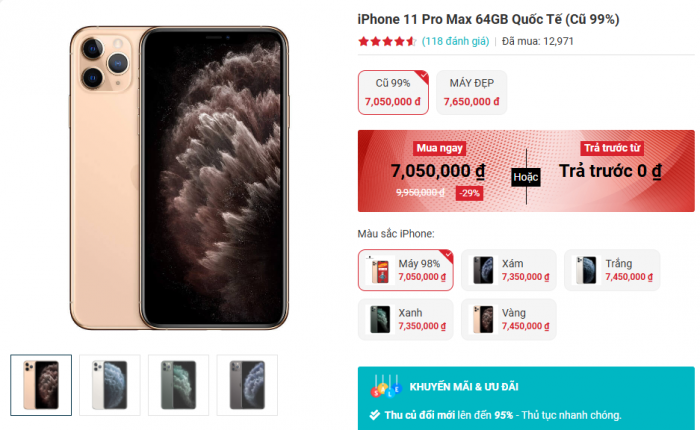The width and height of the screenshot is (700, 430).
Task: Choose the Vàng color option
Action: [509, 319]
